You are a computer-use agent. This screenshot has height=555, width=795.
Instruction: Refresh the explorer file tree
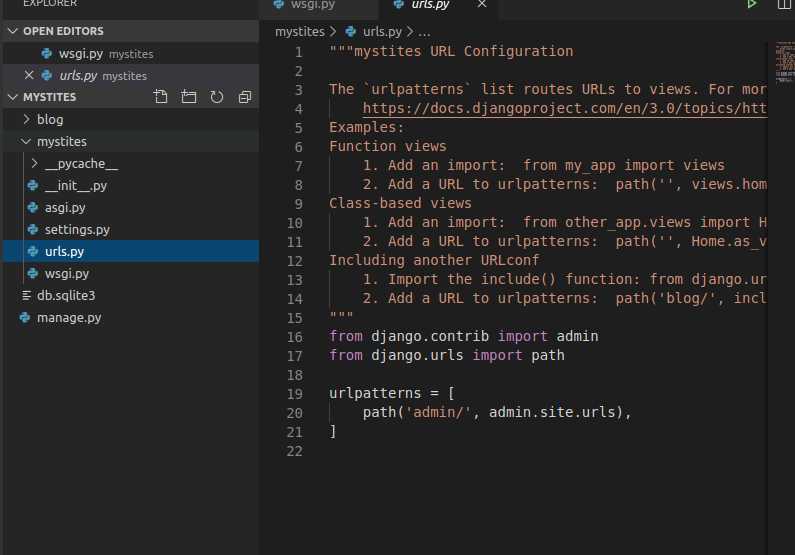tap(217, 96)
